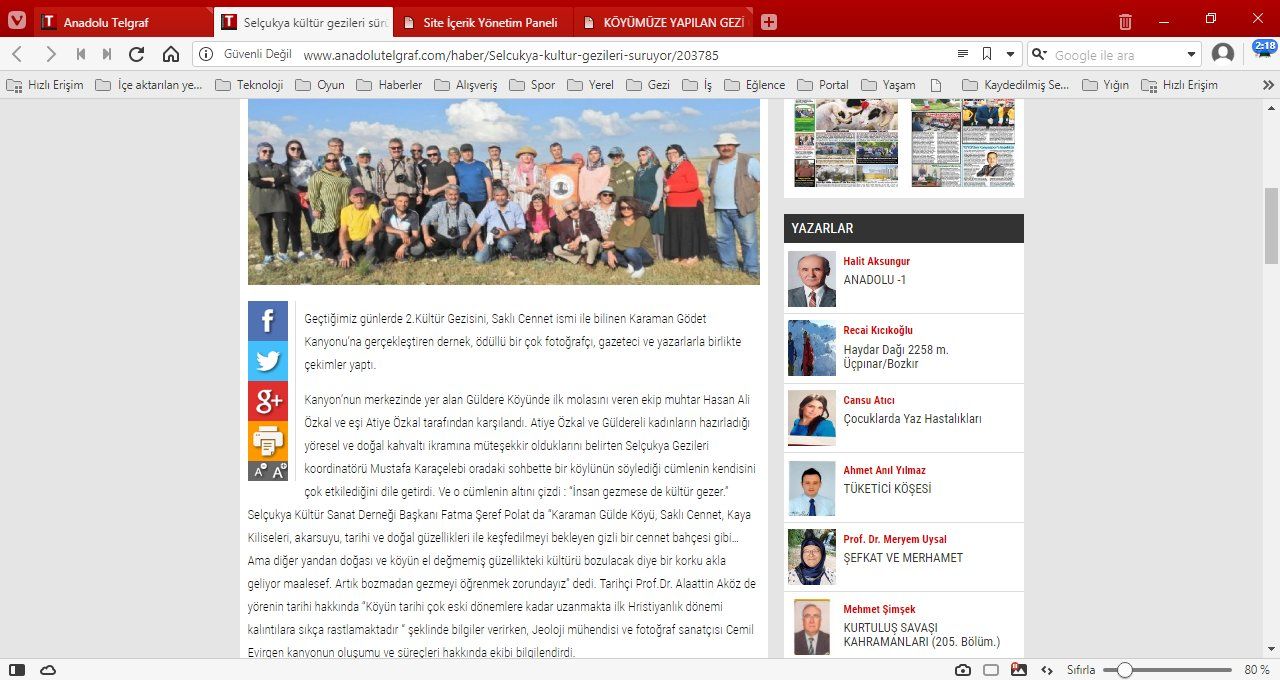Reload the current page
The height and width of the screenshot is (680, 1280).
pyautogui.click(x=137, y=54)
